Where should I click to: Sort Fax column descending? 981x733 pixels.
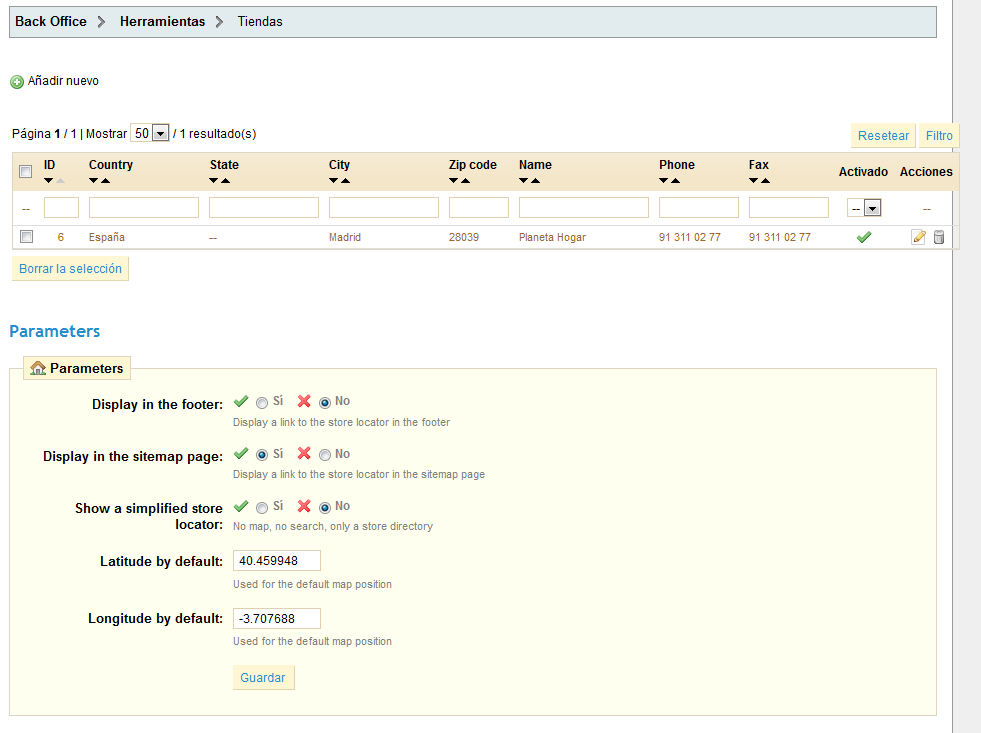(x=754, y=181)
